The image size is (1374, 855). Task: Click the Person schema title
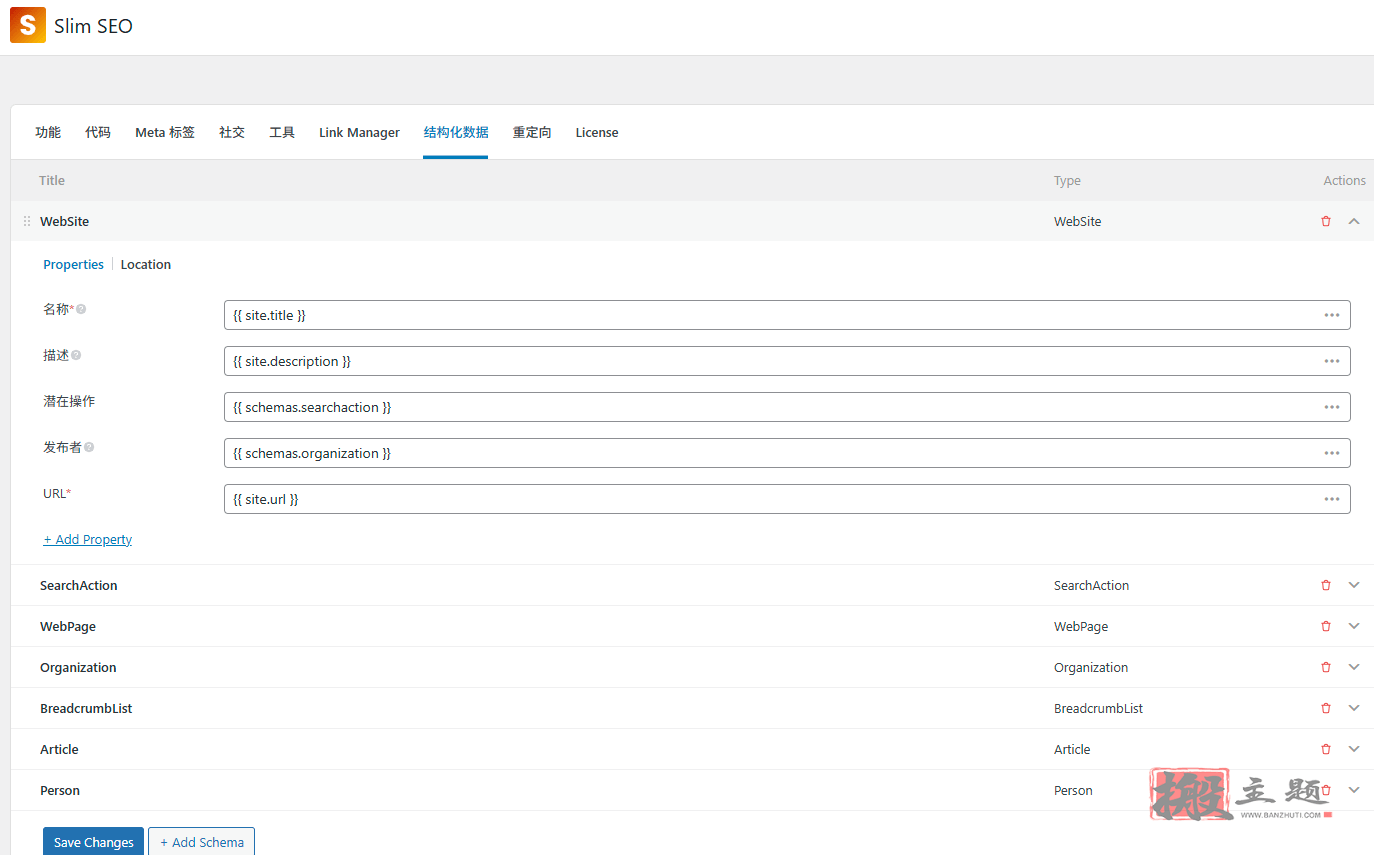(60, 790)
